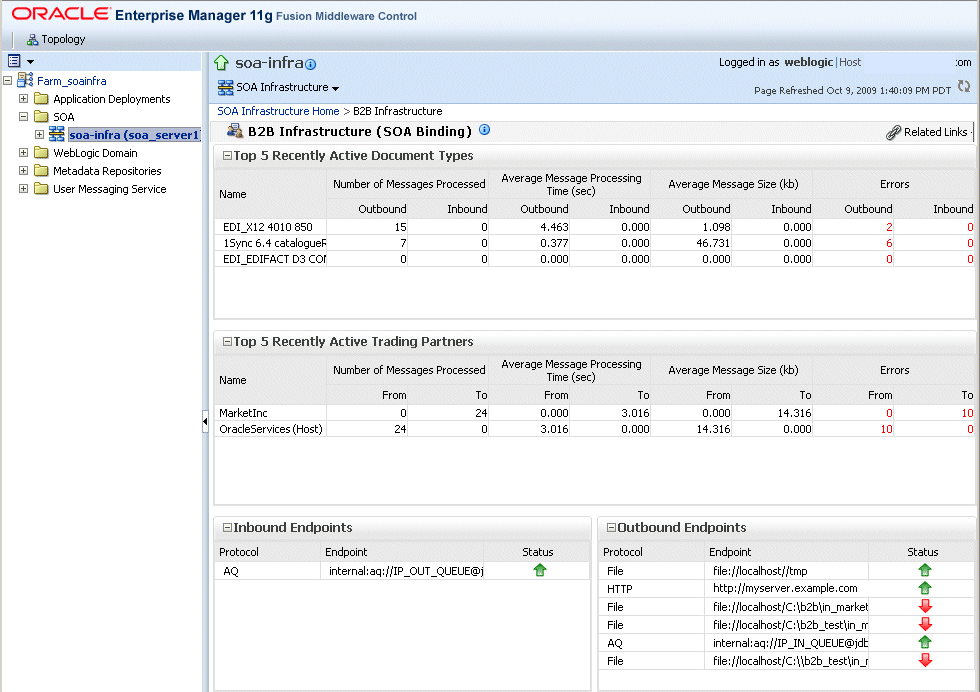Click the soa-infra up status arrow icon
The height and width of the screenshot is (692, 980).
pyautogui.click(x=221, y=63)
